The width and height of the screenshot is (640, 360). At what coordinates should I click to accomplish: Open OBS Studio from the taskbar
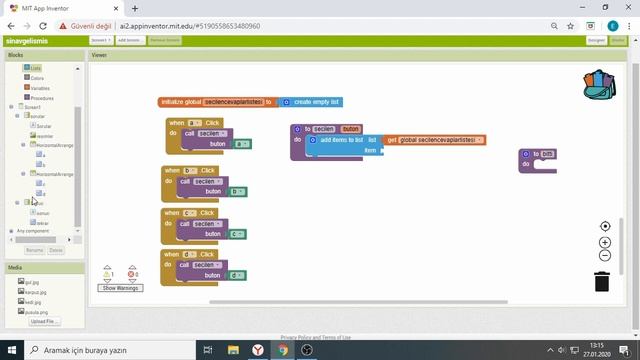307,350
